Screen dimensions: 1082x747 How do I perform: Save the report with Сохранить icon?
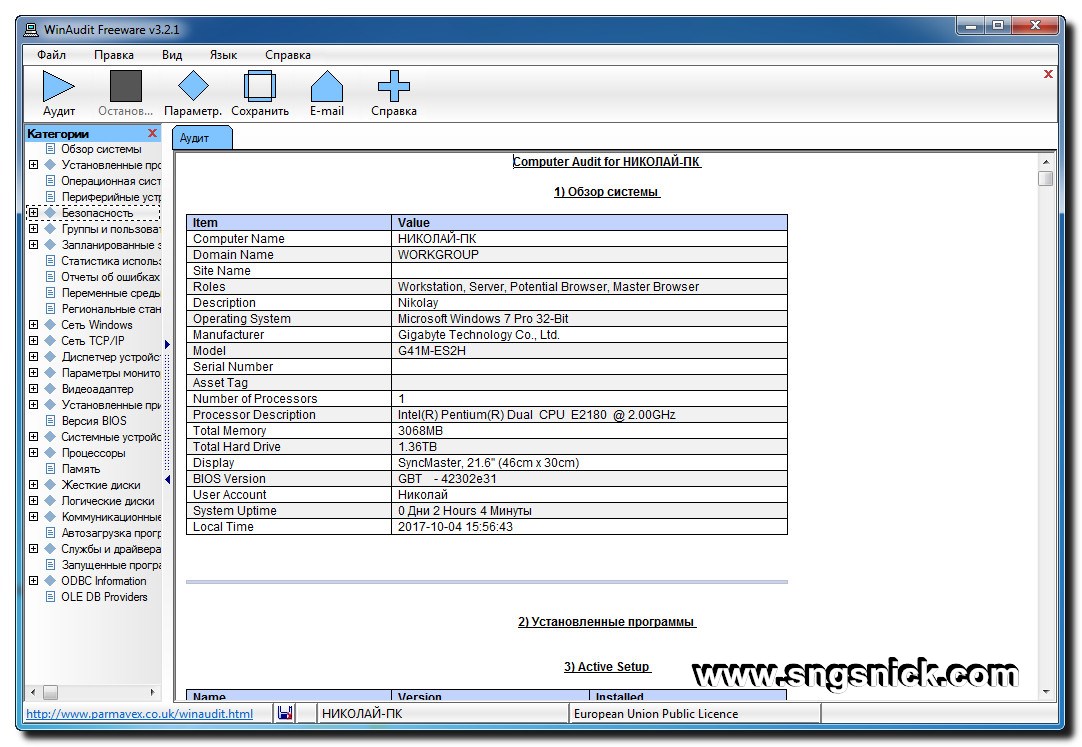(x=260, y=86)
